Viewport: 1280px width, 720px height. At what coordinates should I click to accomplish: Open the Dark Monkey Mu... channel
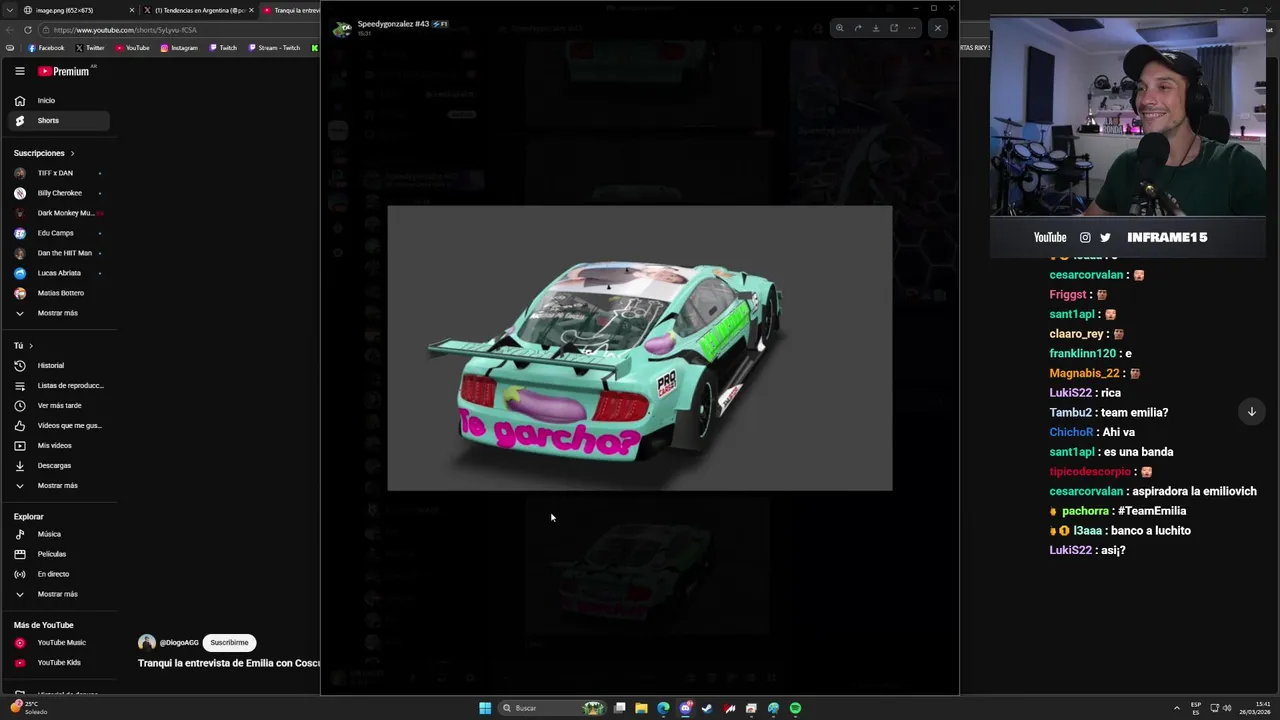click(x=58, y=213)
